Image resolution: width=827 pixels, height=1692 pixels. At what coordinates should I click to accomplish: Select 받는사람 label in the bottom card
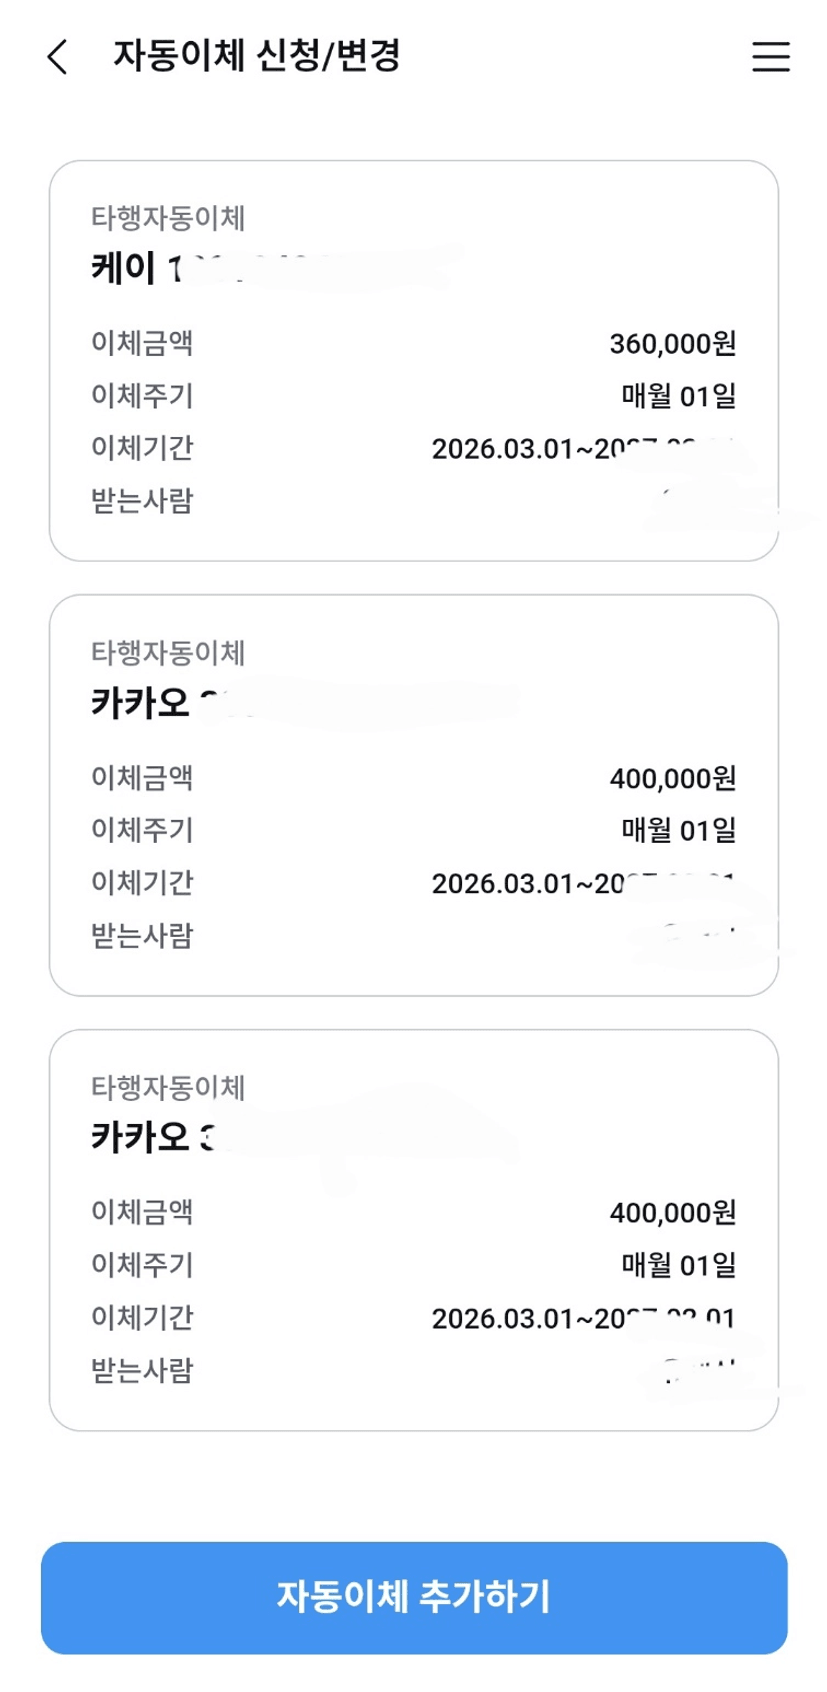point(142,1370)
